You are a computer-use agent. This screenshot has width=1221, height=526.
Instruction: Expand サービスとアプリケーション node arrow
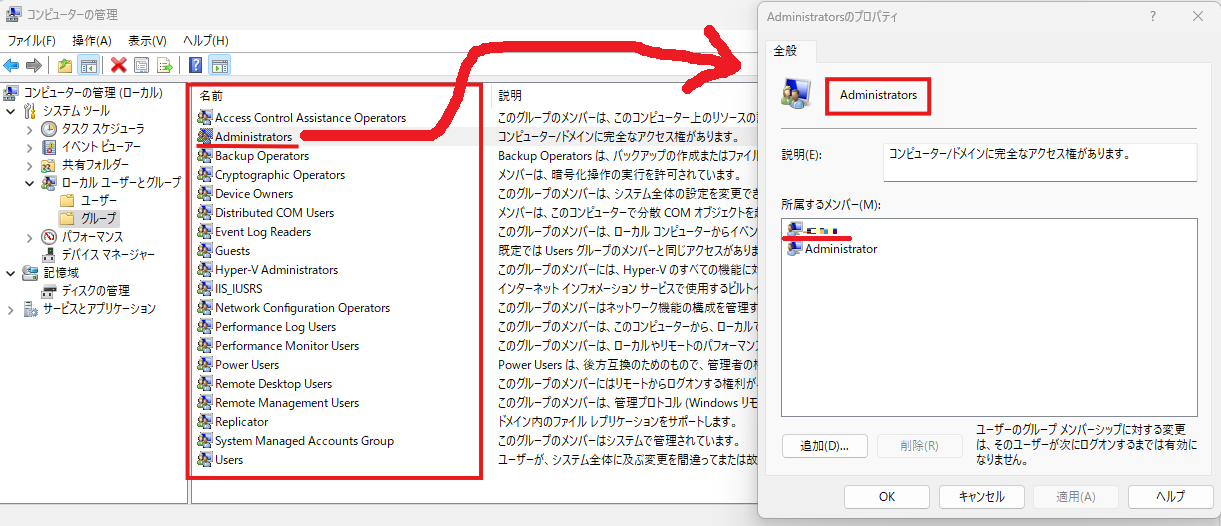tap(11, 308)
